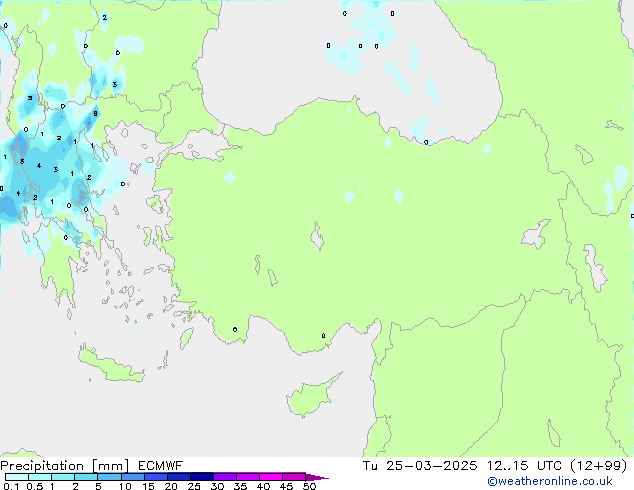634x490 pixels.
Task: Click the island of Crete
Action: (111, 364)
